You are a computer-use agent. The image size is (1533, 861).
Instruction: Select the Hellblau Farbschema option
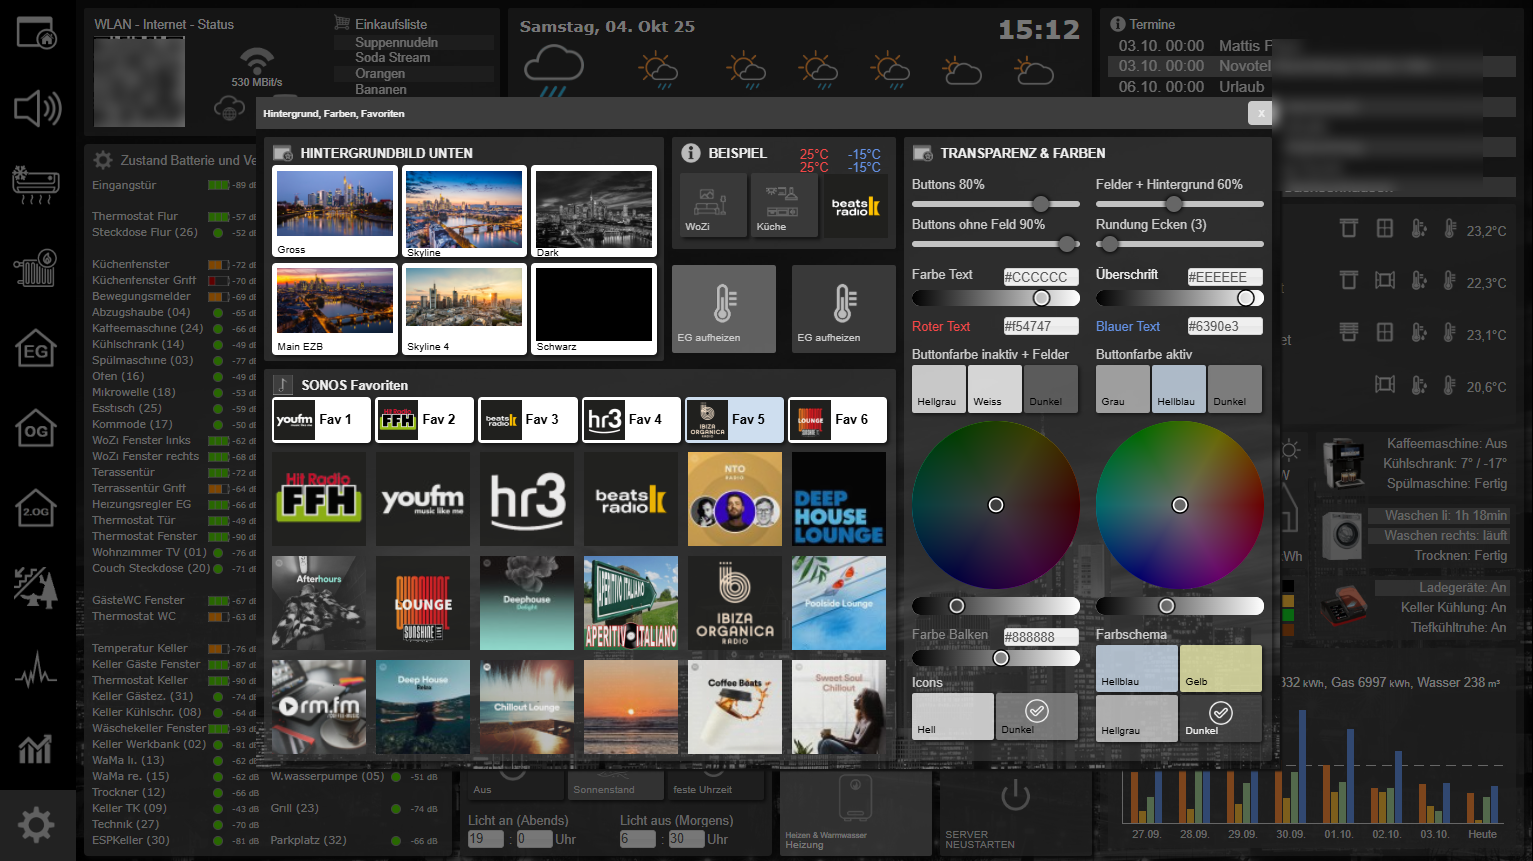1136,668
